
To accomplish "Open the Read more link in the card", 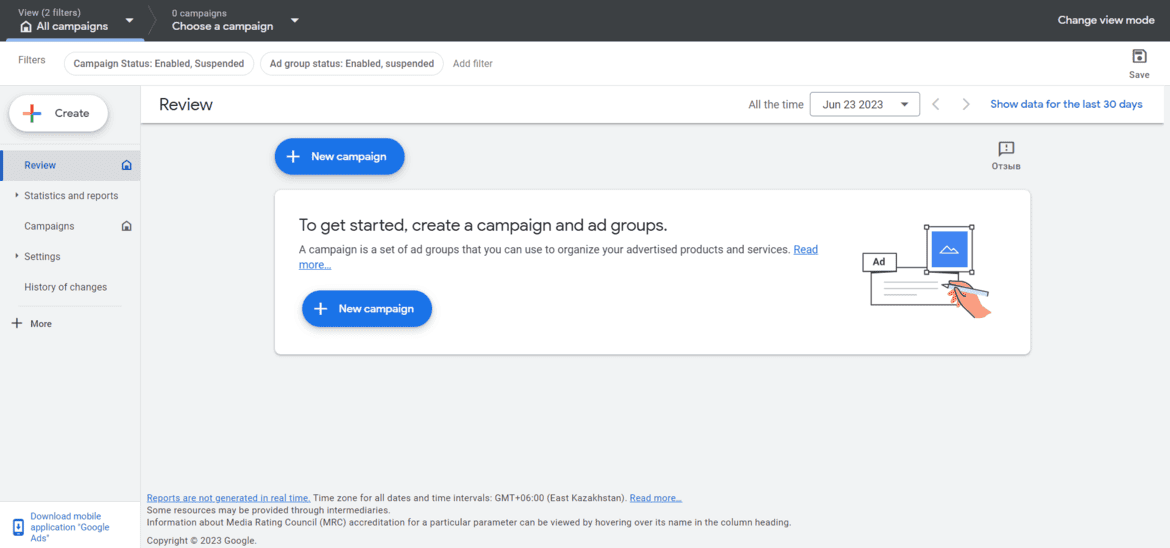I will pos(806,249).
